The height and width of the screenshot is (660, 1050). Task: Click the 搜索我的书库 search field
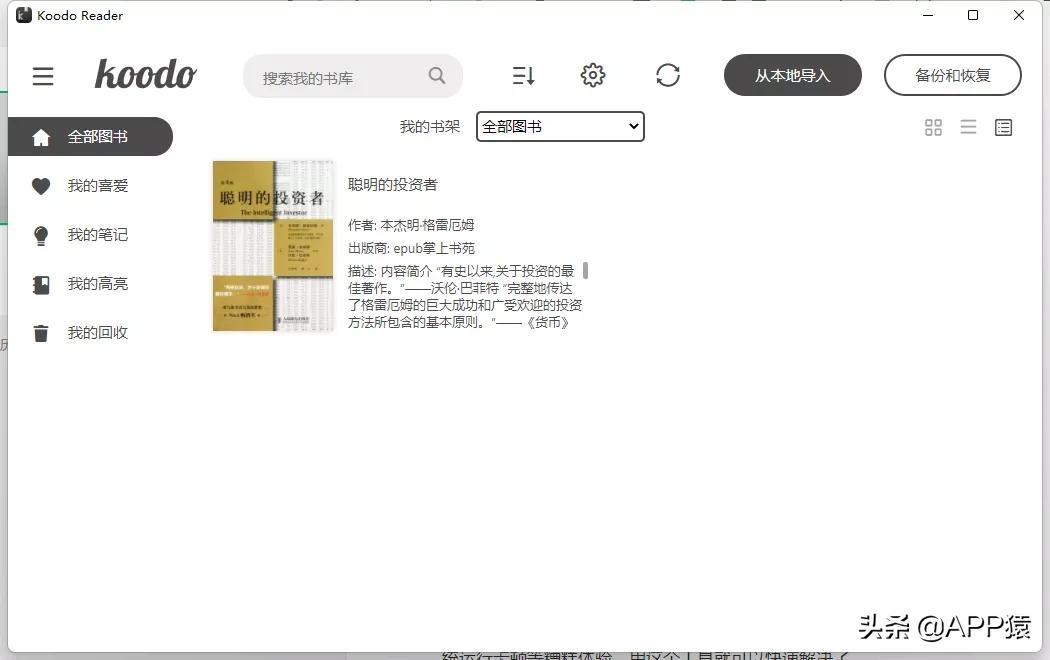(x=340, y=75)
